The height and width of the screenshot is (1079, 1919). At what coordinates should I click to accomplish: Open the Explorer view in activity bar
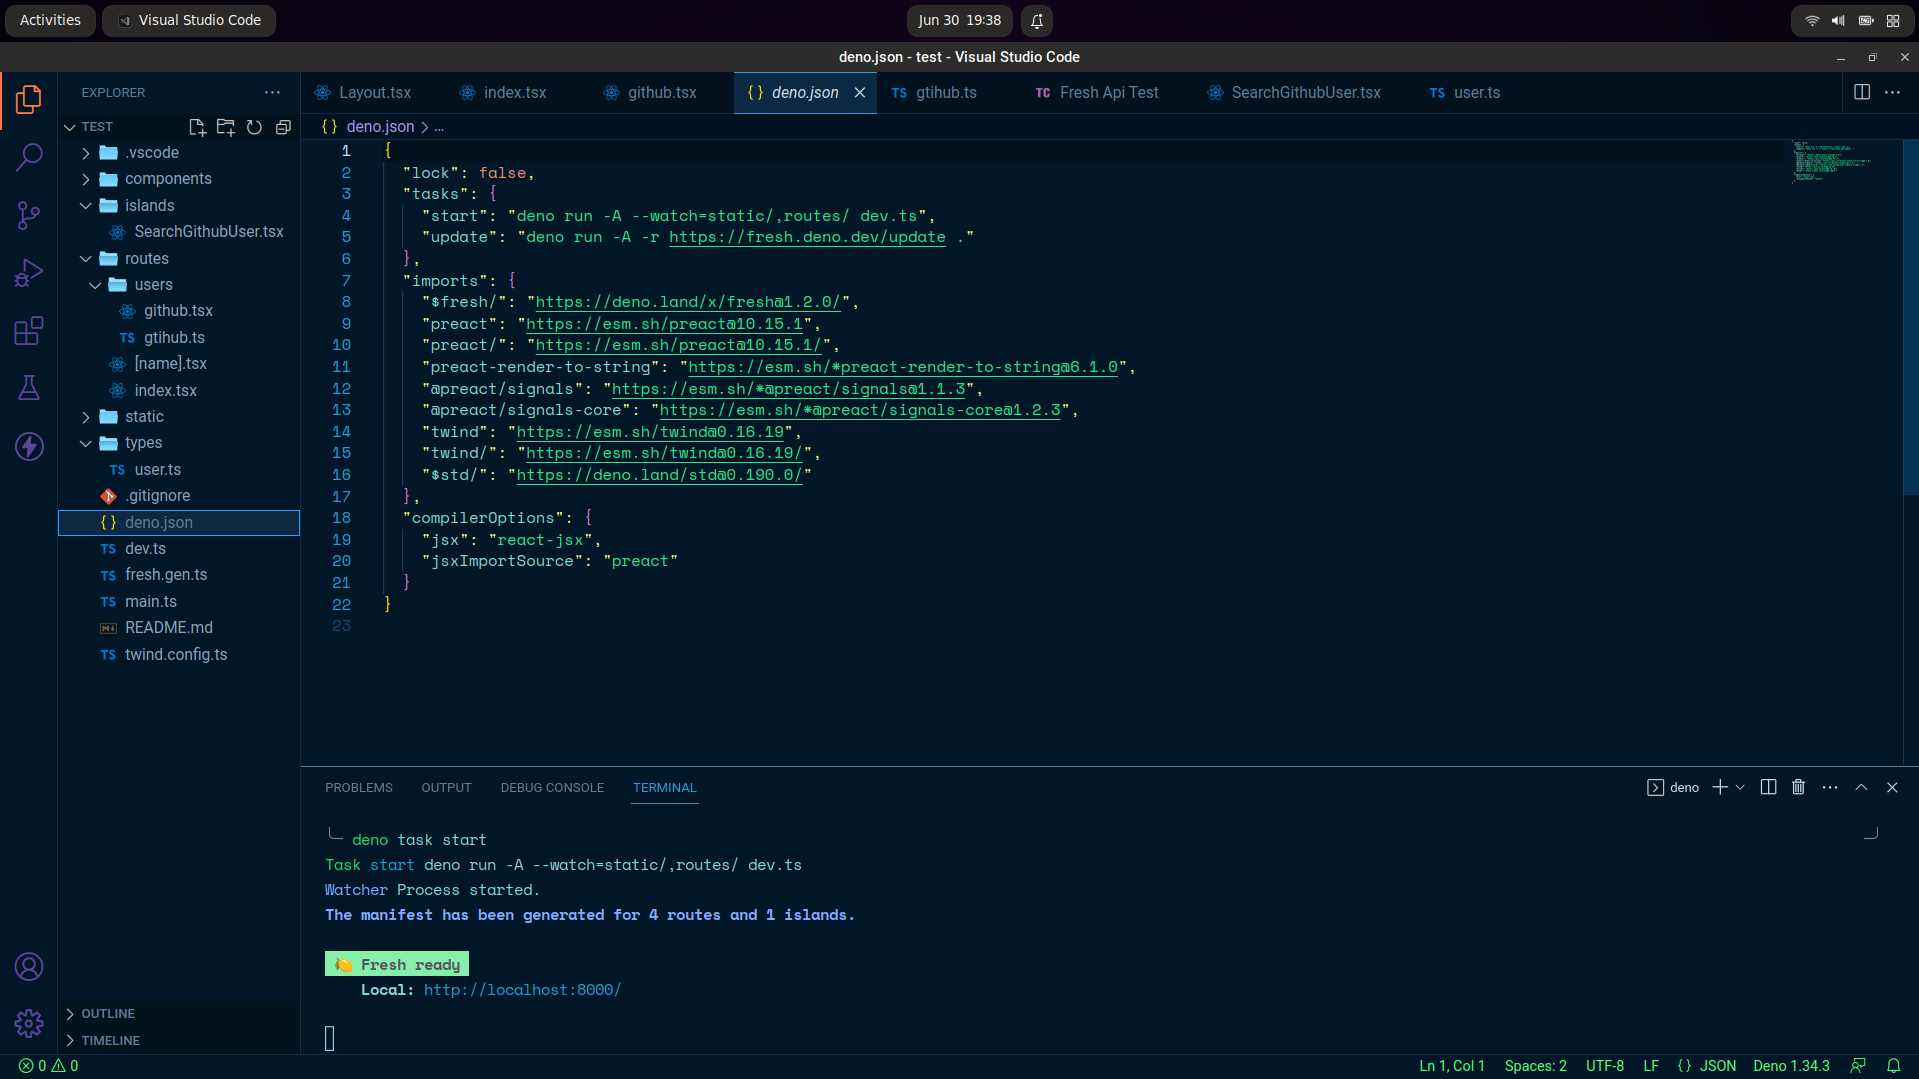click(x=29, y=99)
